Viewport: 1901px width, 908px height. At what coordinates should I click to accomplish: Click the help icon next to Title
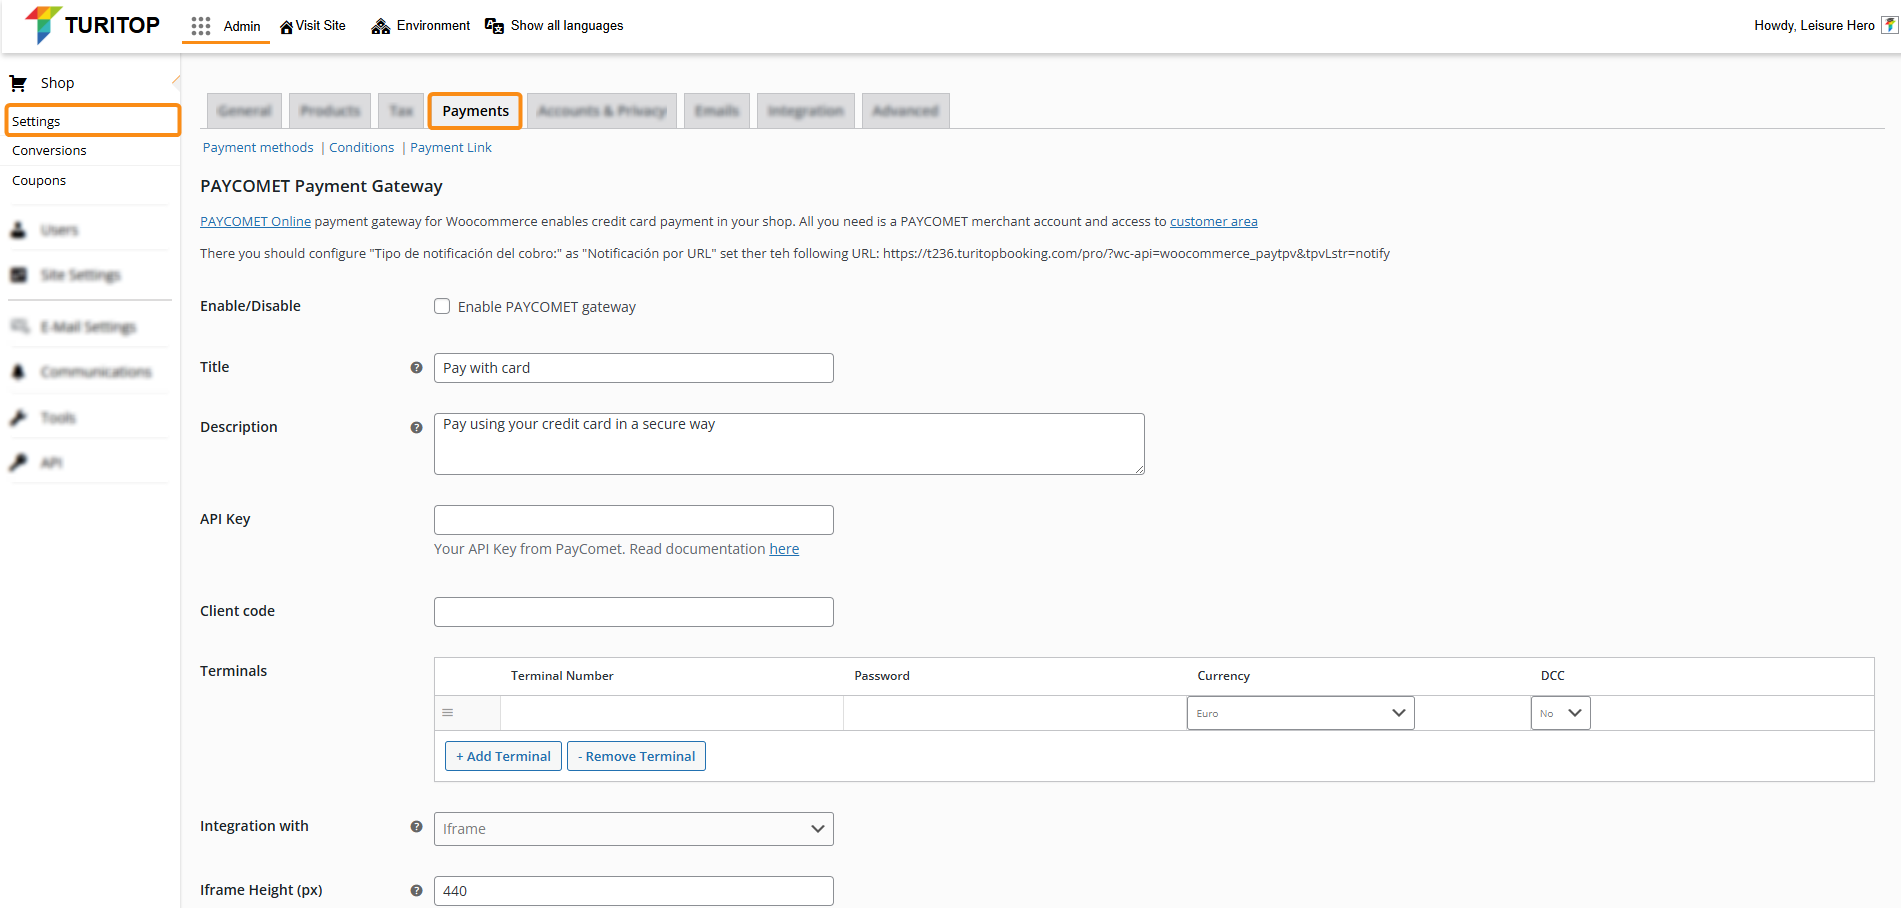(x=416, y=368)
